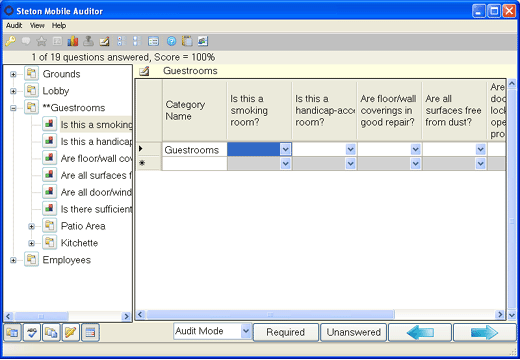
Task: Expand the Kitchette tree node
Action: pyautogui.click(x=31, y=243)
